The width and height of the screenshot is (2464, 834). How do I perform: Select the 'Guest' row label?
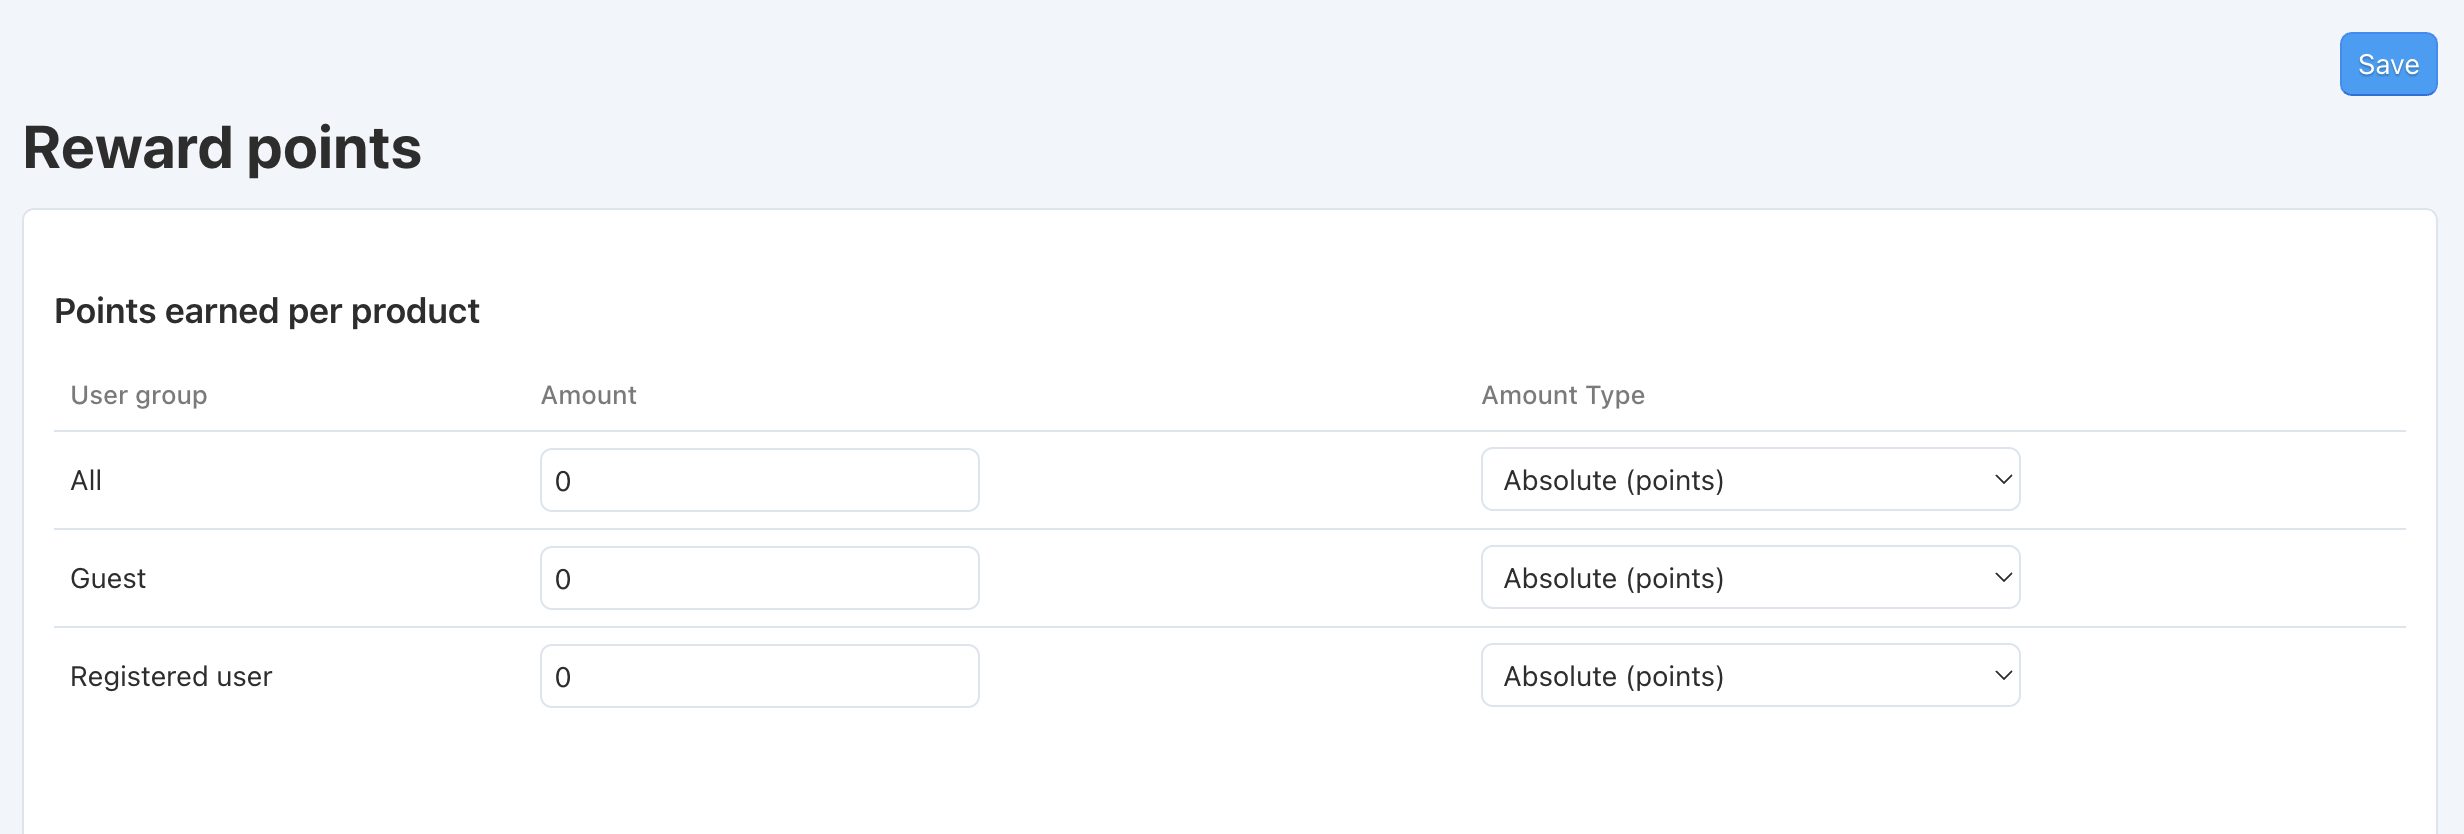pyautogui.click(x=108, y=579)
